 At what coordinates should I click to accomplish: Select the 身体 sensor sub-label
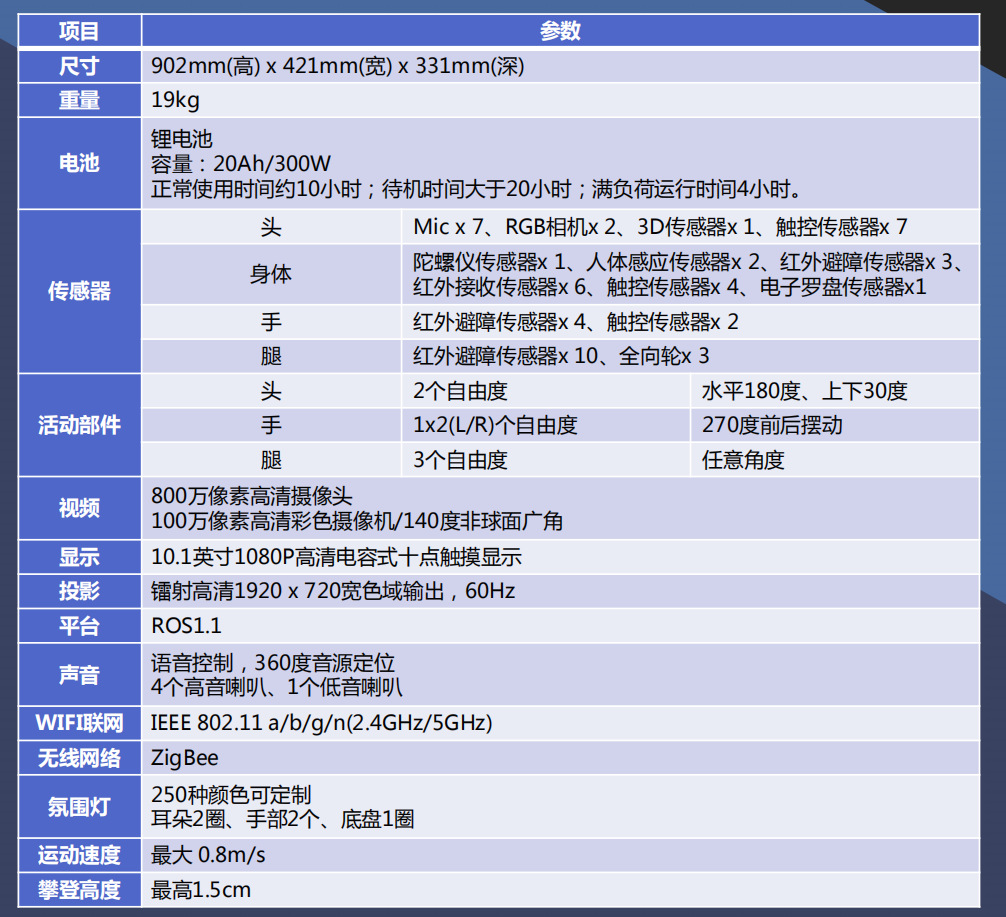coord(271,274)
